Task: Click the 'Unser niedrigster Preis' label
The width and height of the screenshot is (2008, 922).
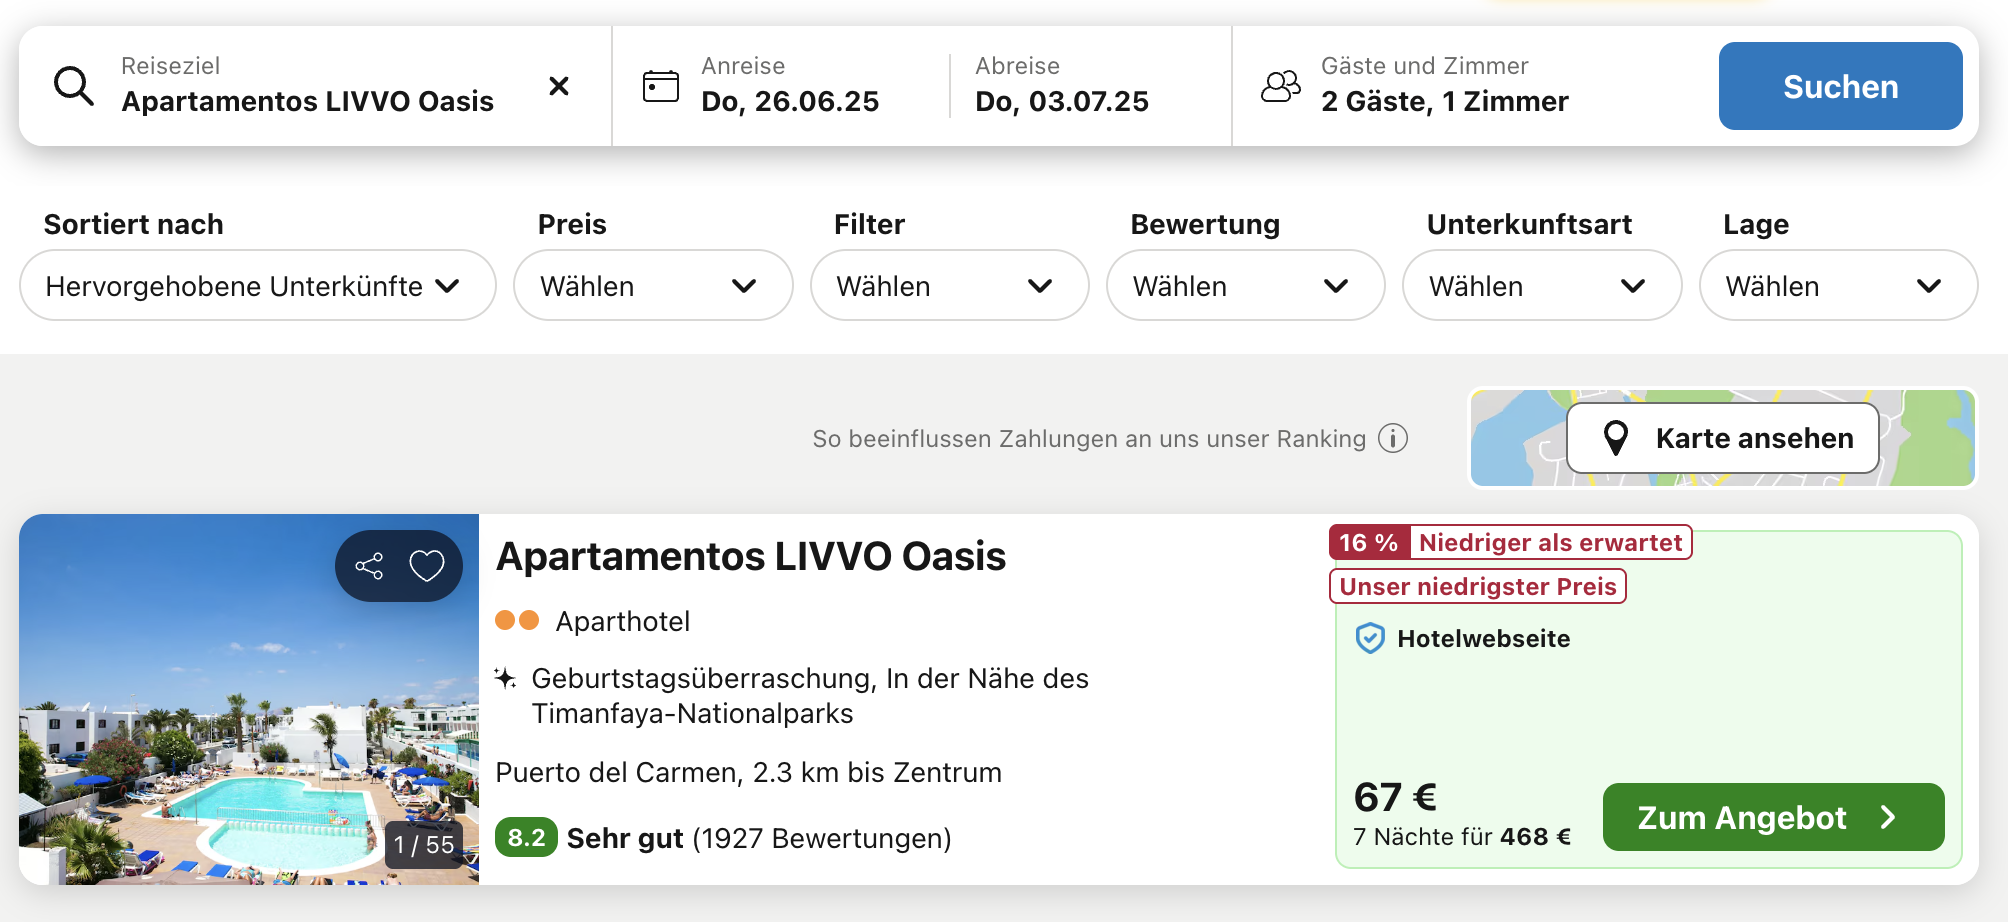Action: tap(1478, 586)
